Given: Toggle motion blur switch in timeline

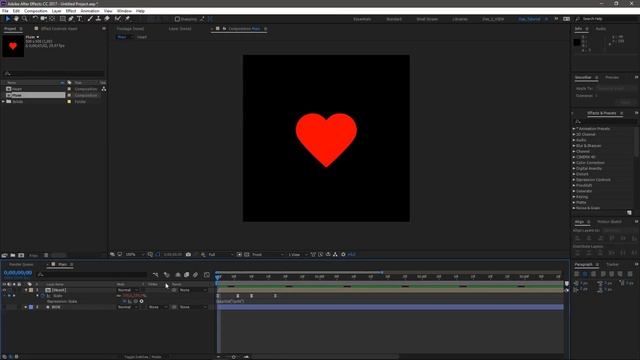Looking at the screenshot, I should click(196, 275).
